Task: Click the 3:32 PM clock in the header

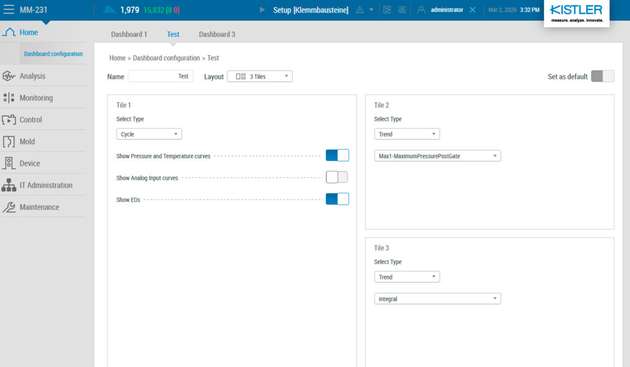Action: click(x=530, y=10)
